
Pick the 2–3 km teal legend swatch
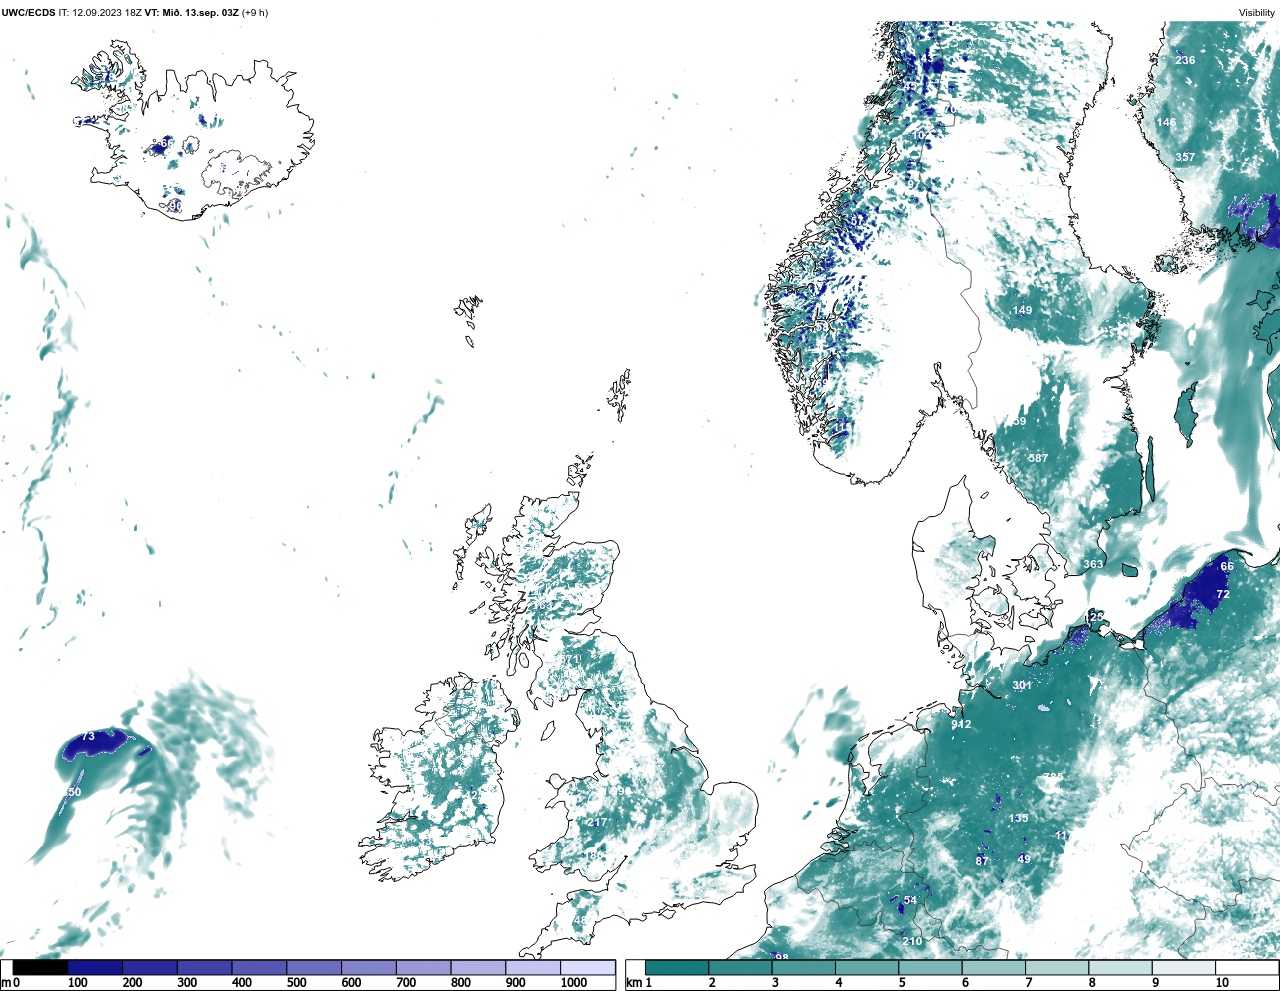tap(740, 968)
